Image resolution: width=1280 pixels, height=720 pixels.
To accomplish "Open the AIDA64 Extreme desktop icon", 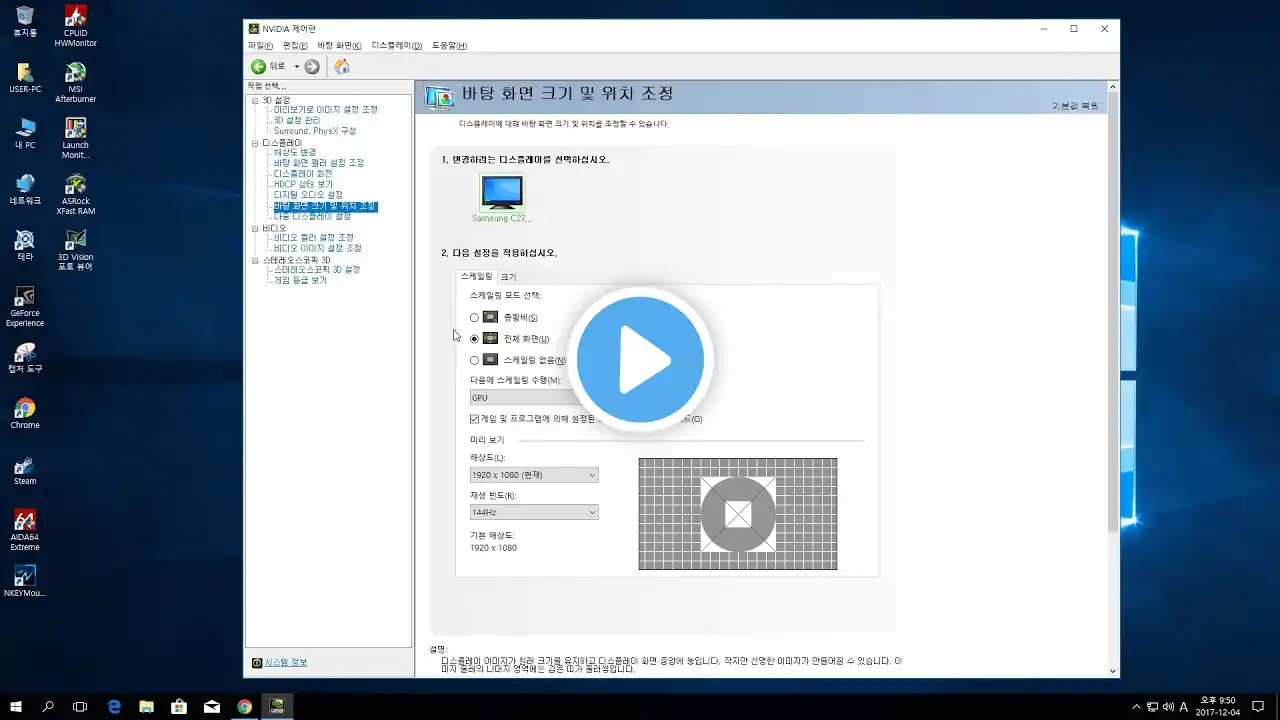I will (25, 530).
